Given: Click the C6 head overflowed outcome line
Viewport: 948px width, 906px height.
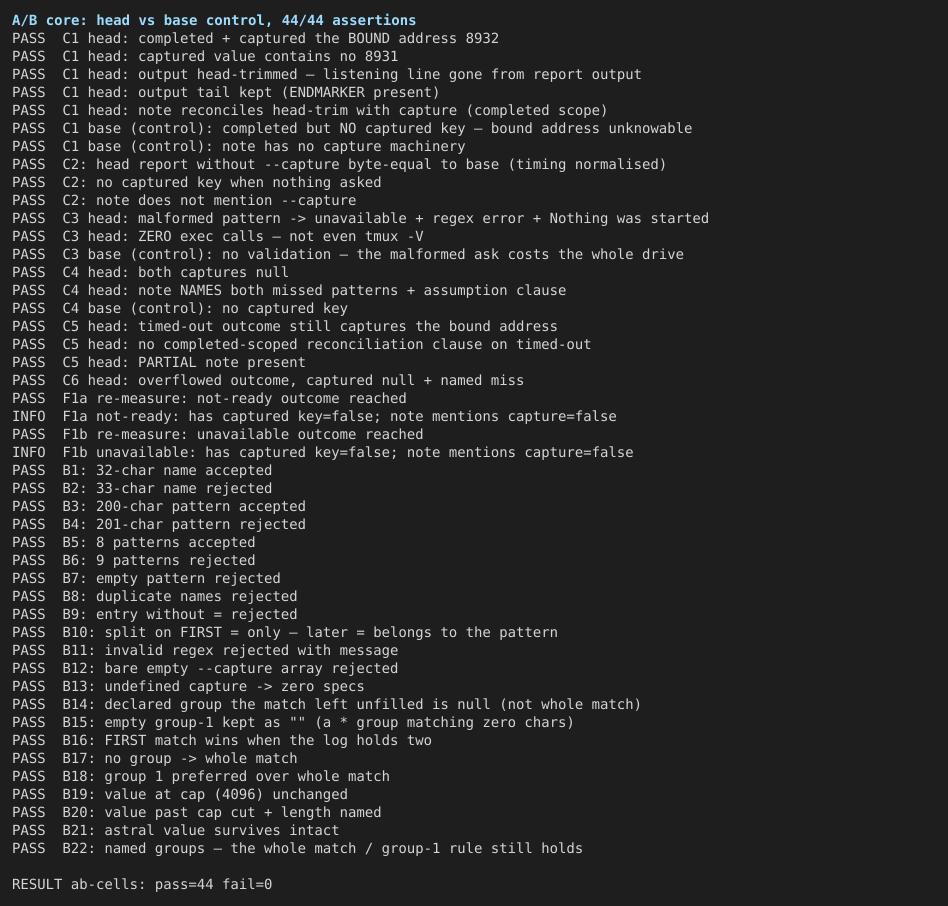Looking at the screenshot, I should click(x=268, y=380).
